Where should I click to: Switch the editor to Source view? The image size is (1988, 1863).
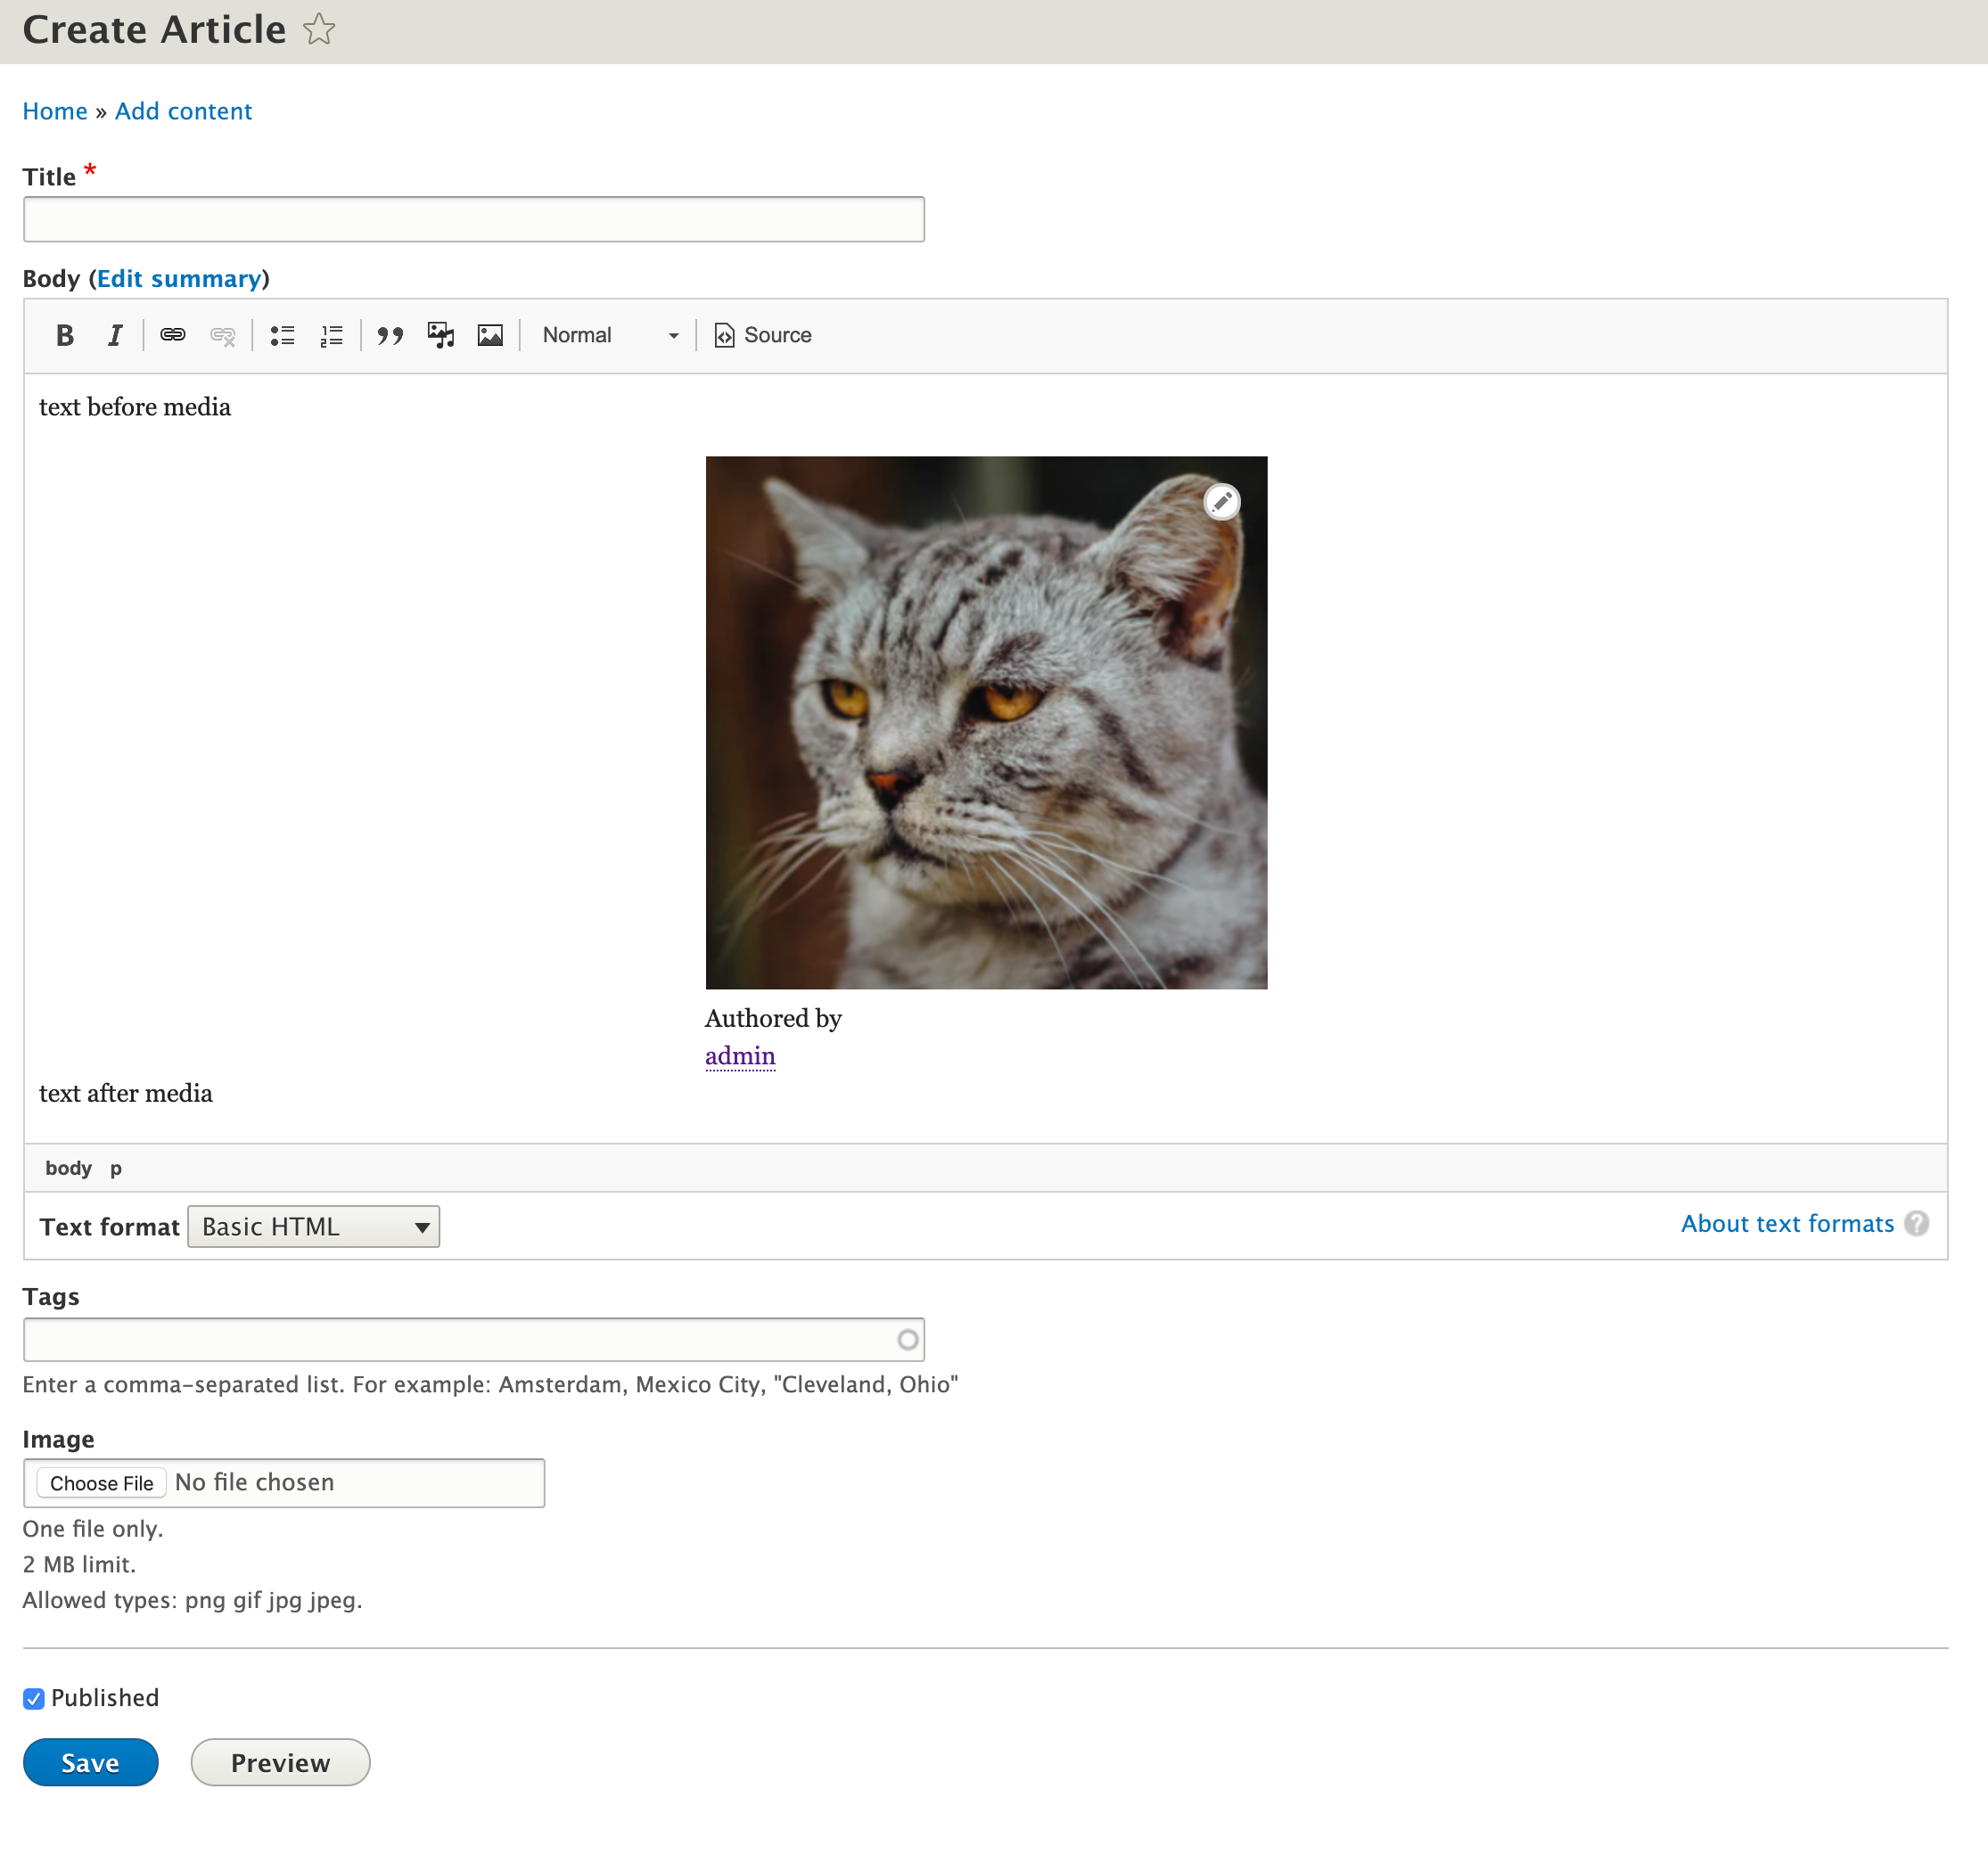[762, 335]
